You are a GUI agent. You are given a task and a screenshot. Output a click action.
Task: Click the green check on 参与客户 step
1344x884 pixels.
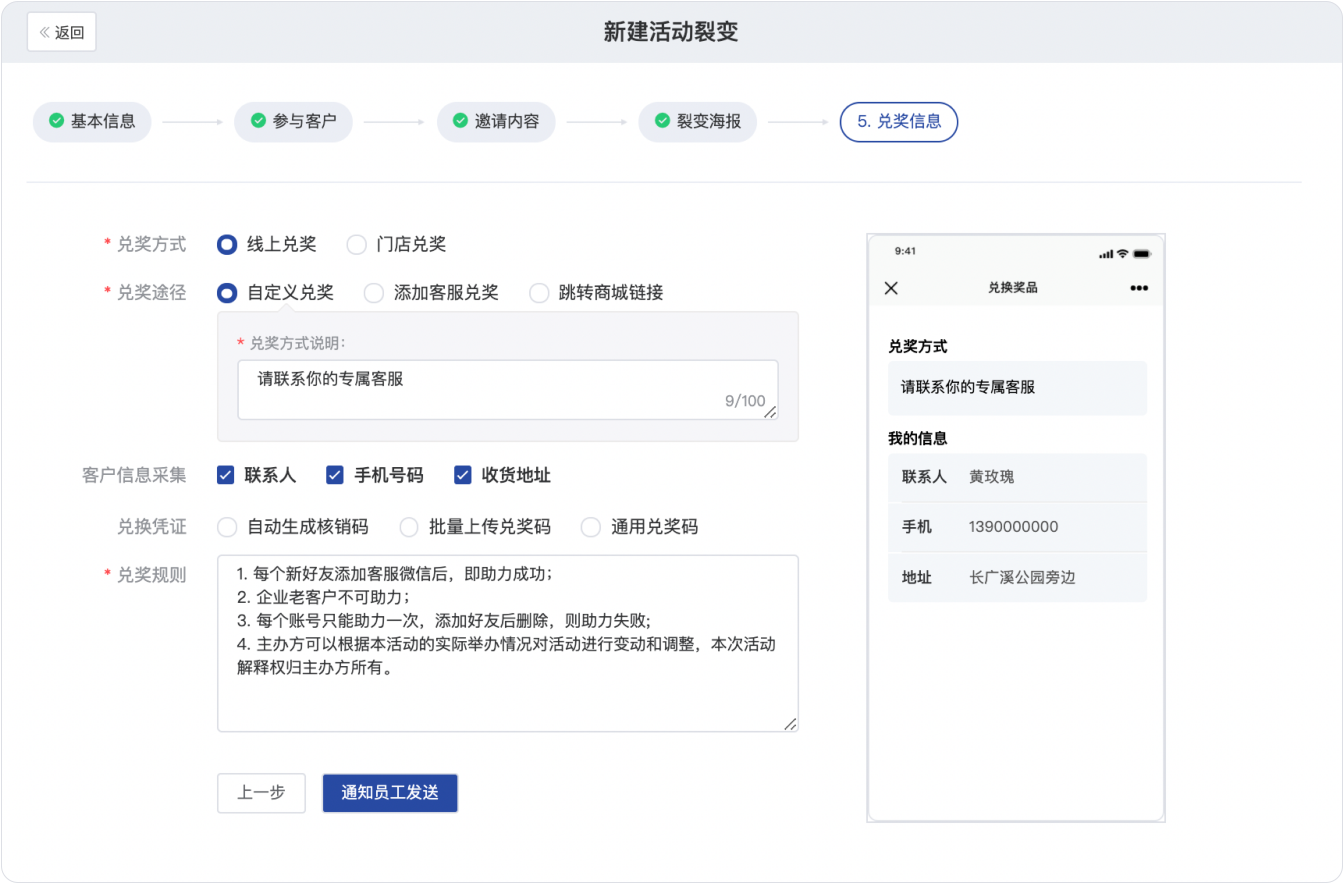coord(258,121)
